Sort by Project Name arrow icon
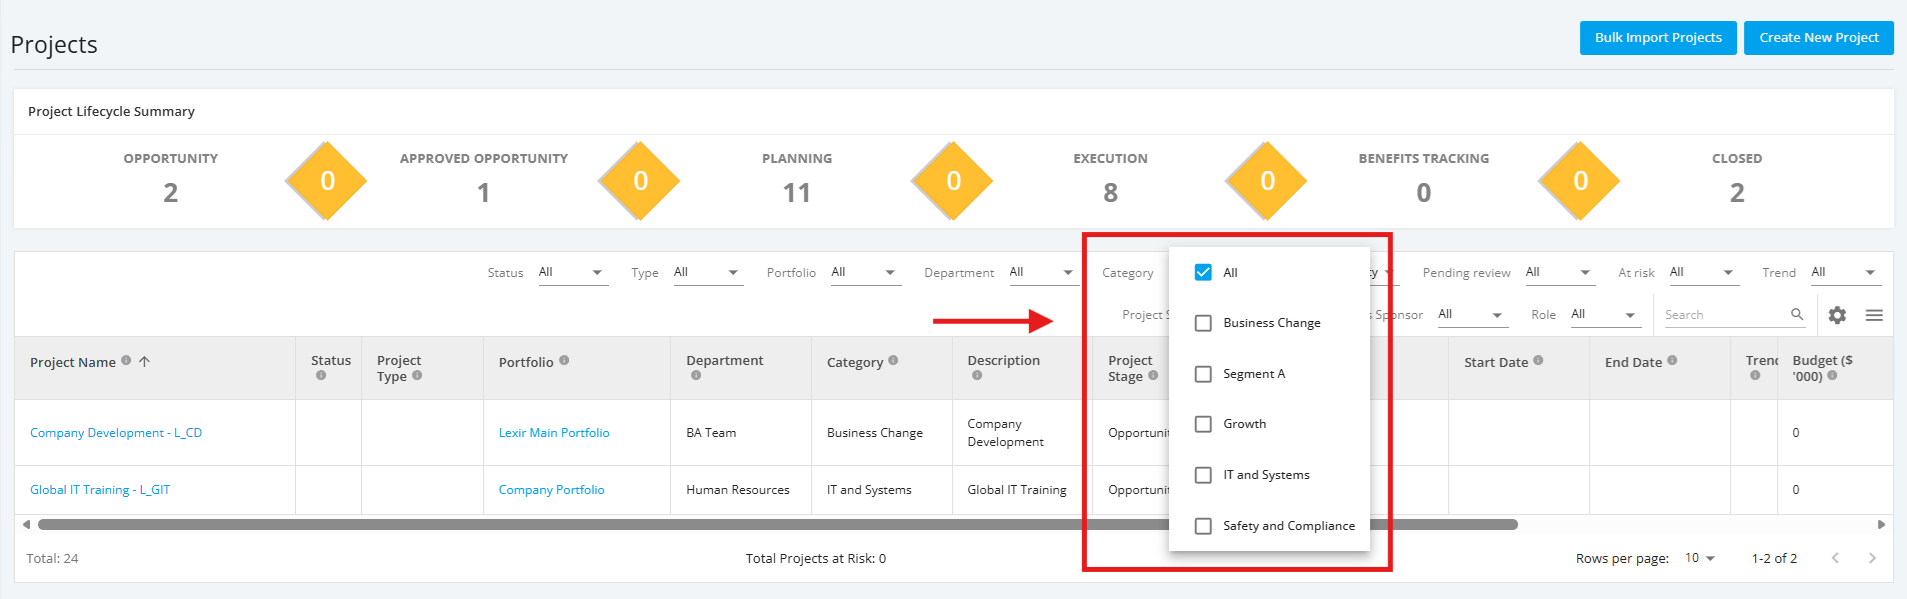The width and height of the screenshot is (1907, 599). [144, 361]
